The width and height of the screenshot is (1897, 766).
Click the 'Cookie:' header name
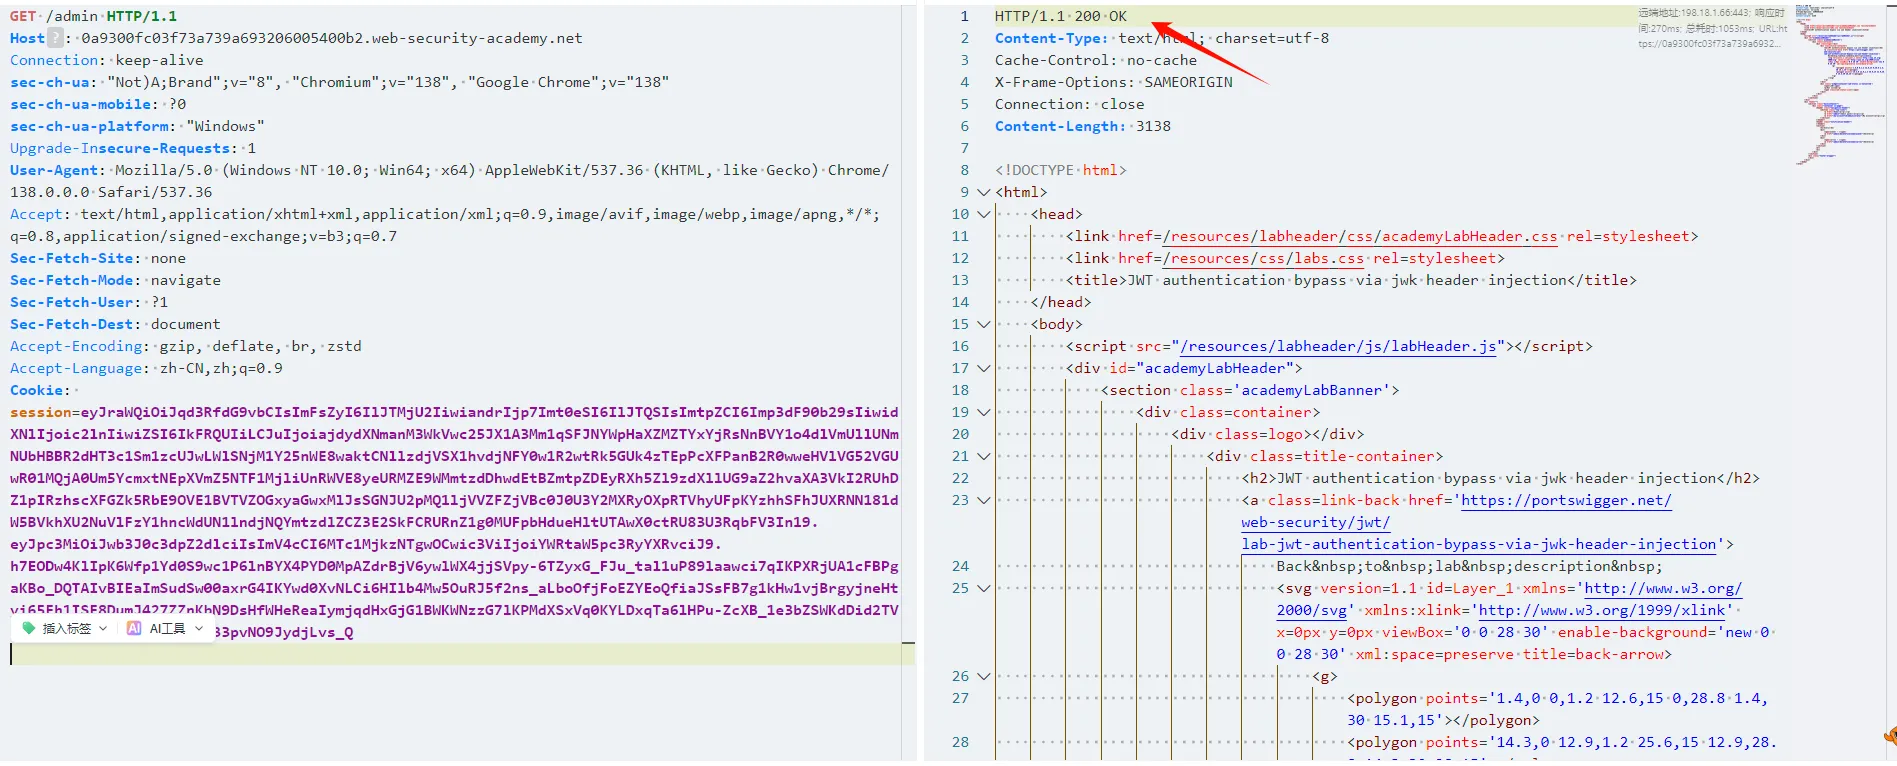(x=40, y=390)
